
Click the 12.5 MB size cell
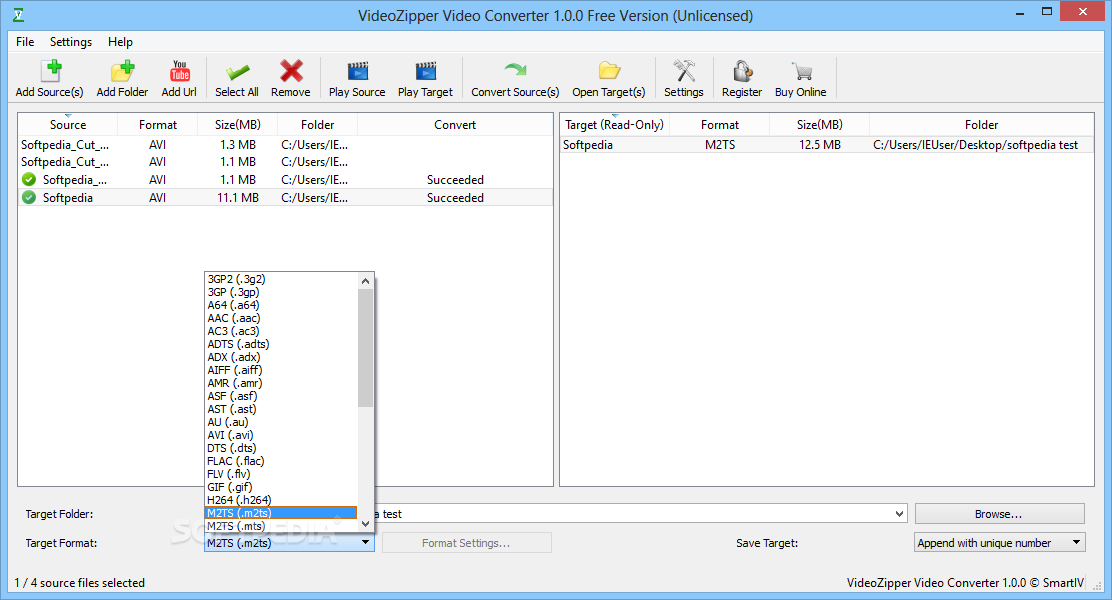click(820, 145)
